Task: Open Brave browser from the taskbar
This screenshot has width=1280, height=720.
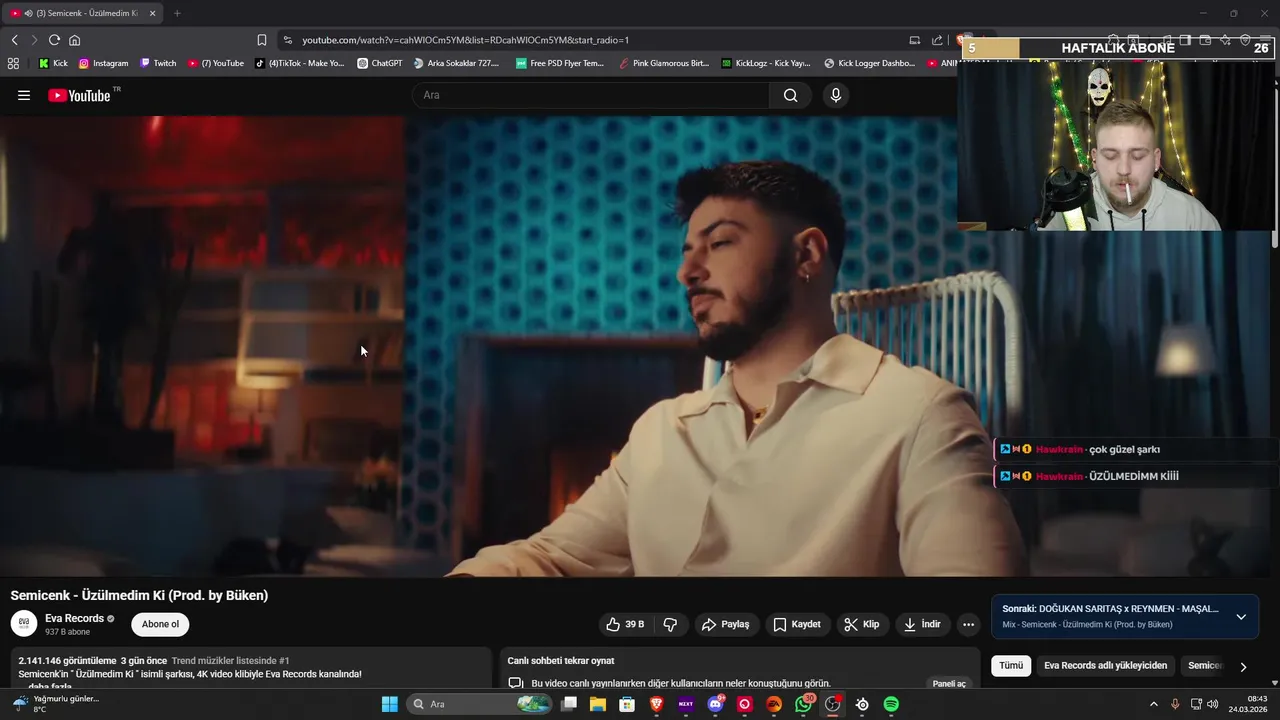Action: (x=656, y=704)
